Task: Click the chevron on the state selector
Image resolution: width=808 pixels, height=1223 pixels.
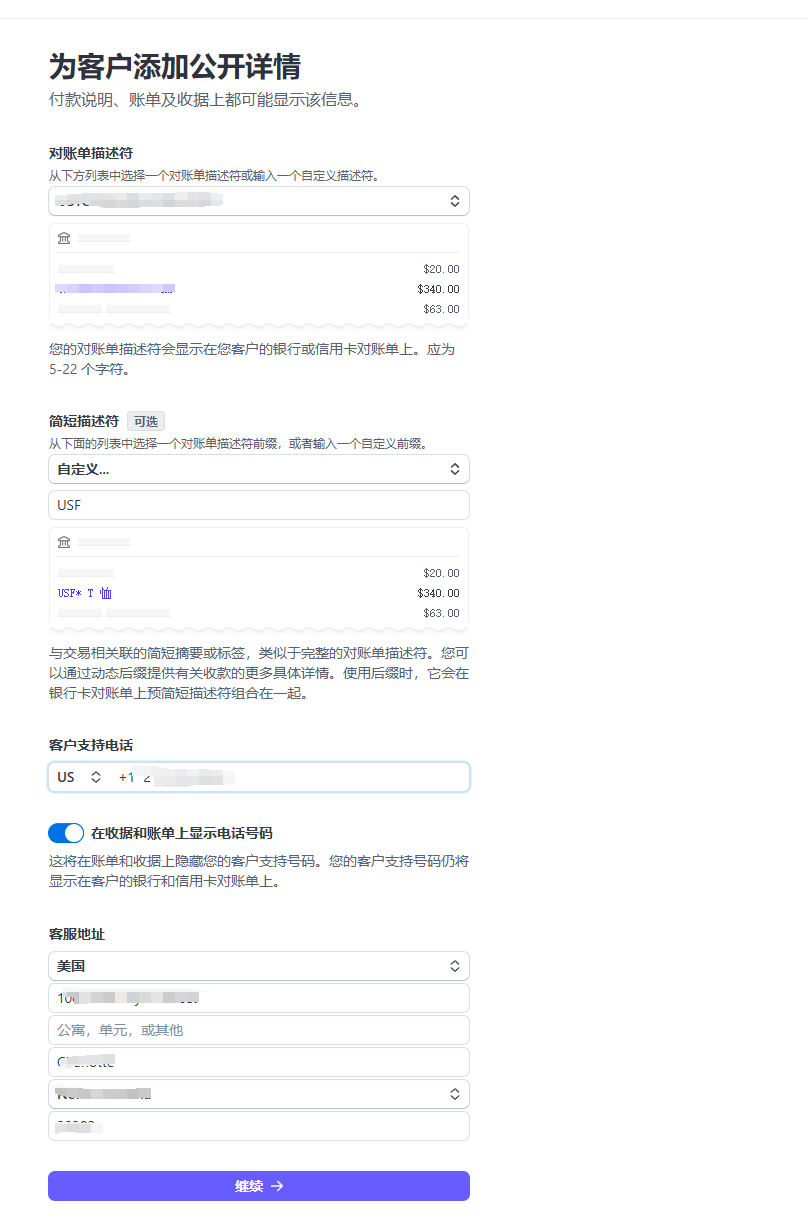Action: click(455, 1093)
